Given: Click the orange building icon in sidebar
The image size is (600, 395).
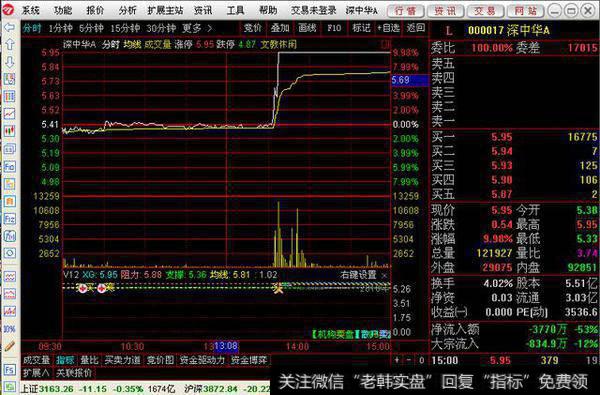Looking at the screenshot, I should point(9,201).
